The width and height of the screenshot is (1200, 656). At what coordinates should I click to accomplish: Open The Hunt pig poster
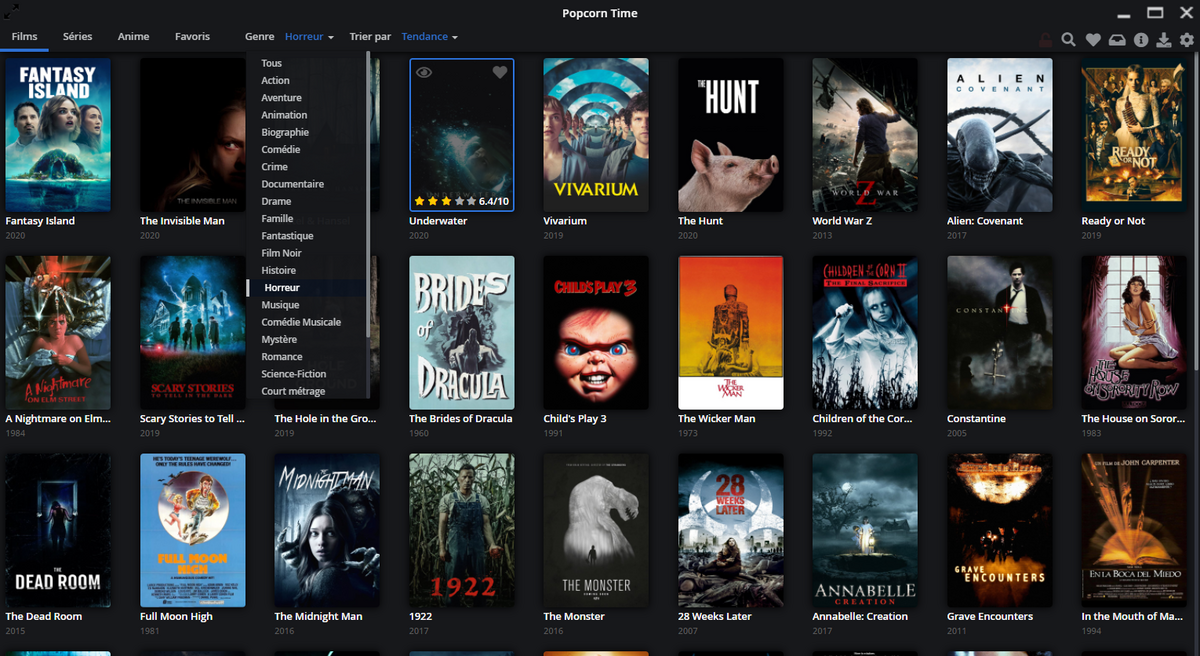click(x=730, y=135)
